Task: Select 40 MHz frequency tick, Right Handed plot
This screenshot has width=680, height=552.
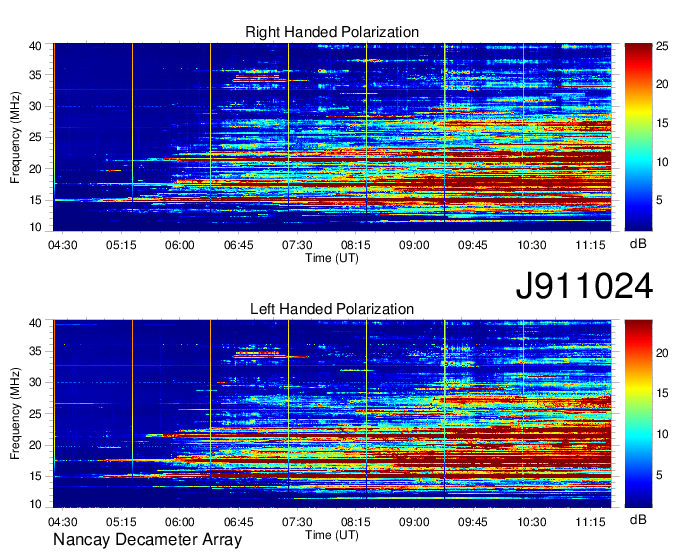Action: (x=35, y=46)
